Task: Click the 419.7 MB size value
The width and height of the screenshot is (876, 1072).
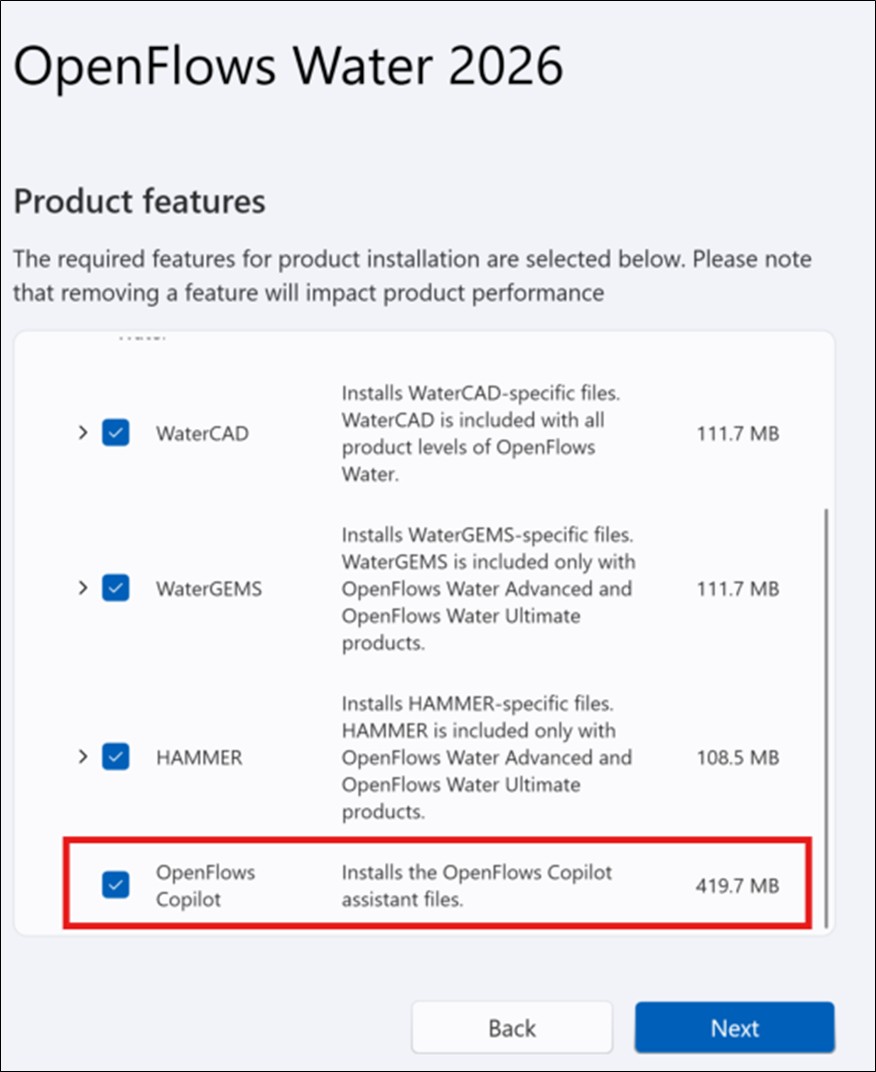Action: click(x=737, y=886)
